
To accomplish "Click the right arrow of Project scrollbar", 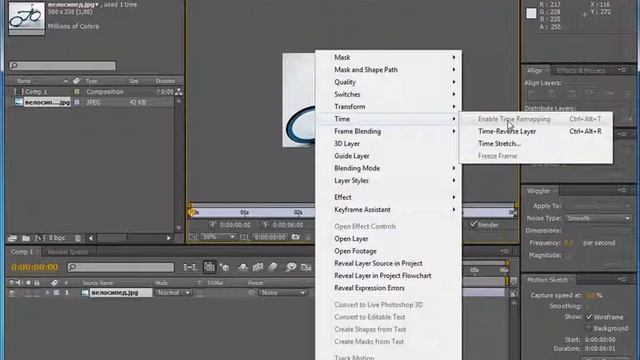I will pos(169,238).
